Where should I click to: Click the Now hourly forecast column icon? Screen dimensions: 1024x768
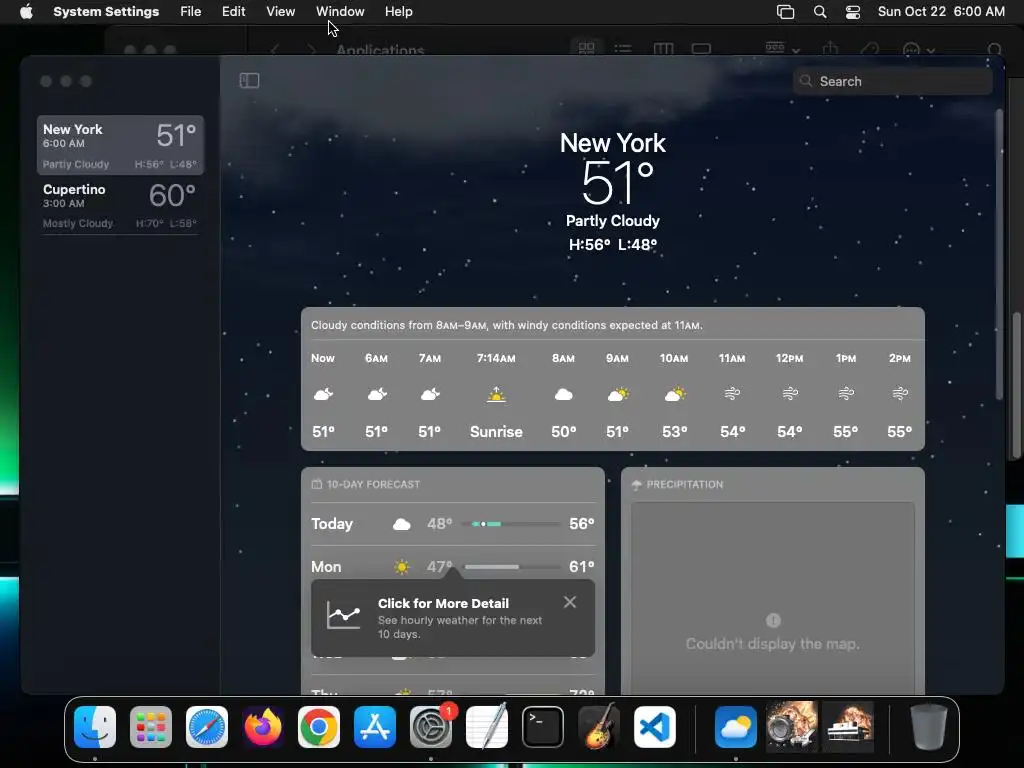point(323,394)
